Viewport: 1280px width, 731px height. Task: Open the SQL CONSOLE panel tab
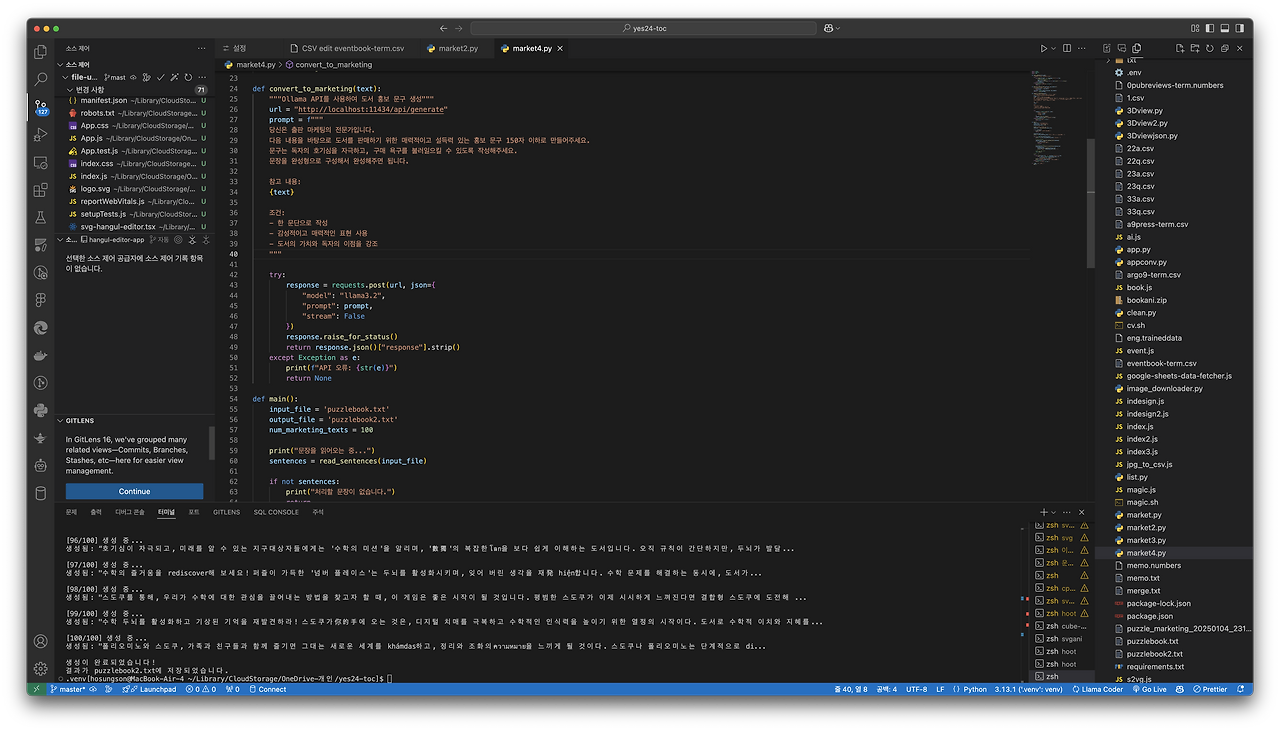[276, 512]
